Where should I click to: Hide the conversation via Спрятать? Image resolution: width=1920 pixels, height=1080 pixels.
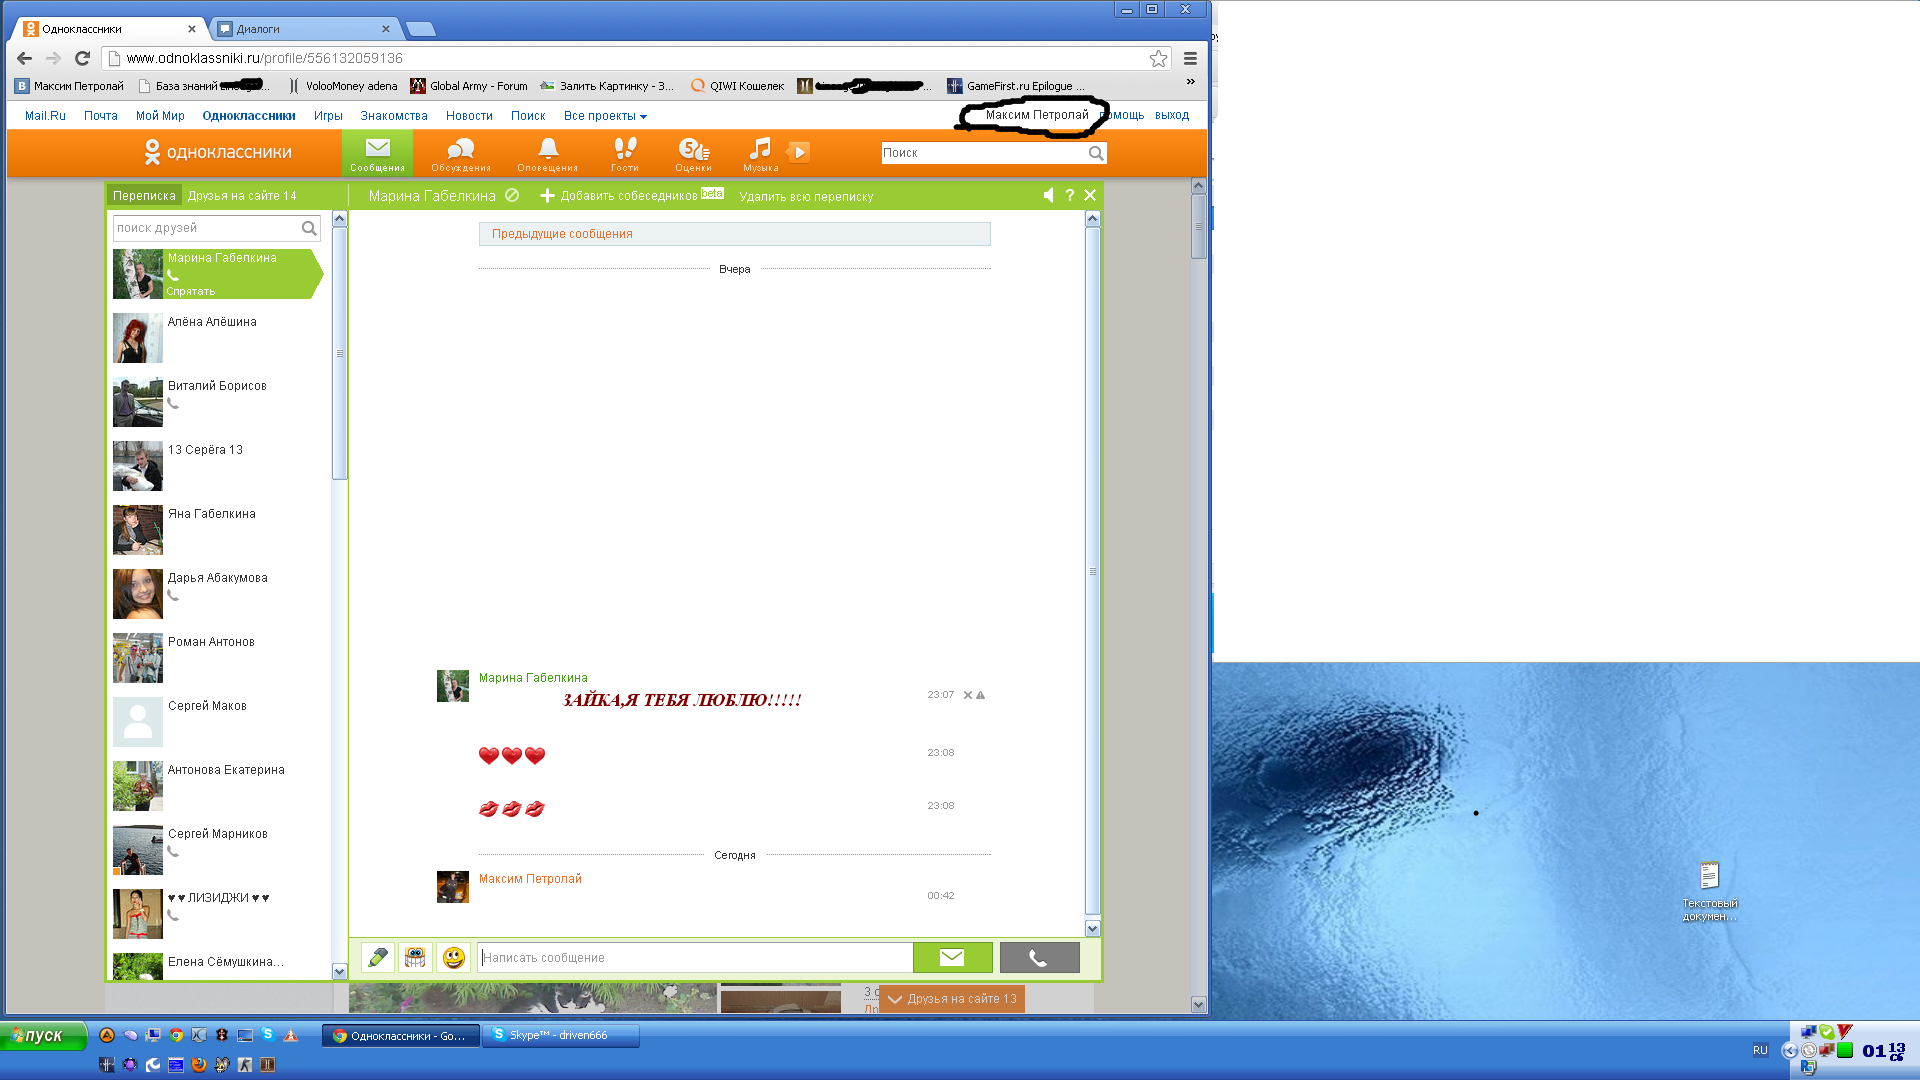190,291
